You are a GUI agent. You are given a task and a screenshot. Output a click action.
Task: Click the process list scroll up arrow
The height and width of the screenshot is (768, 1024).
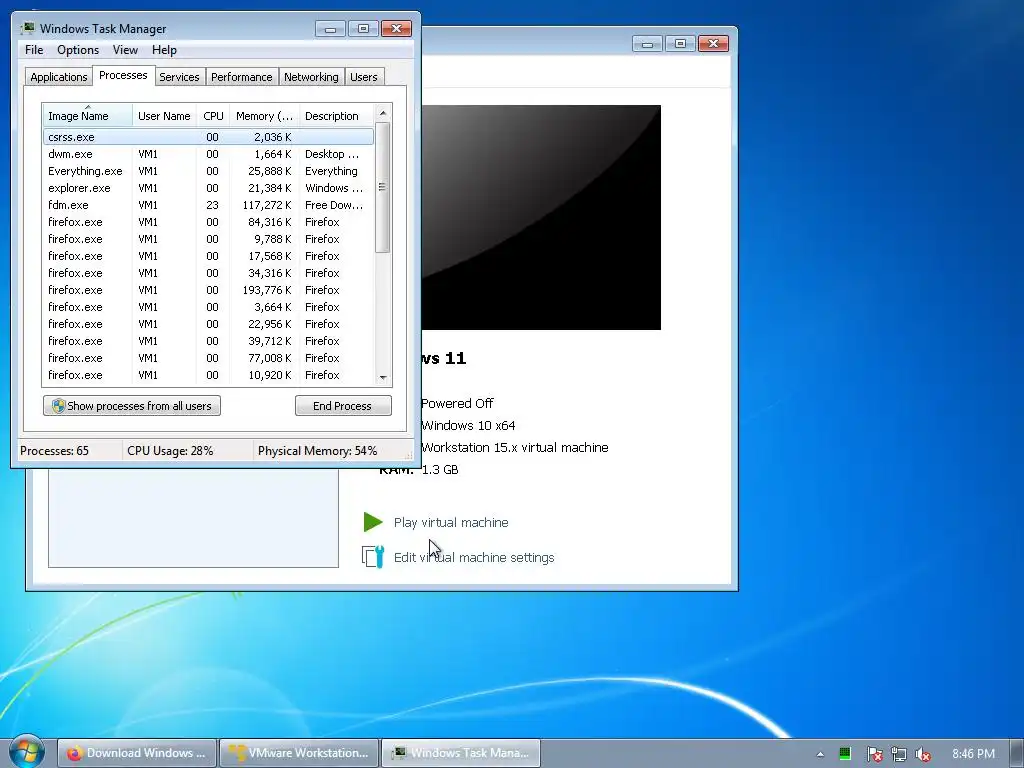383,113
